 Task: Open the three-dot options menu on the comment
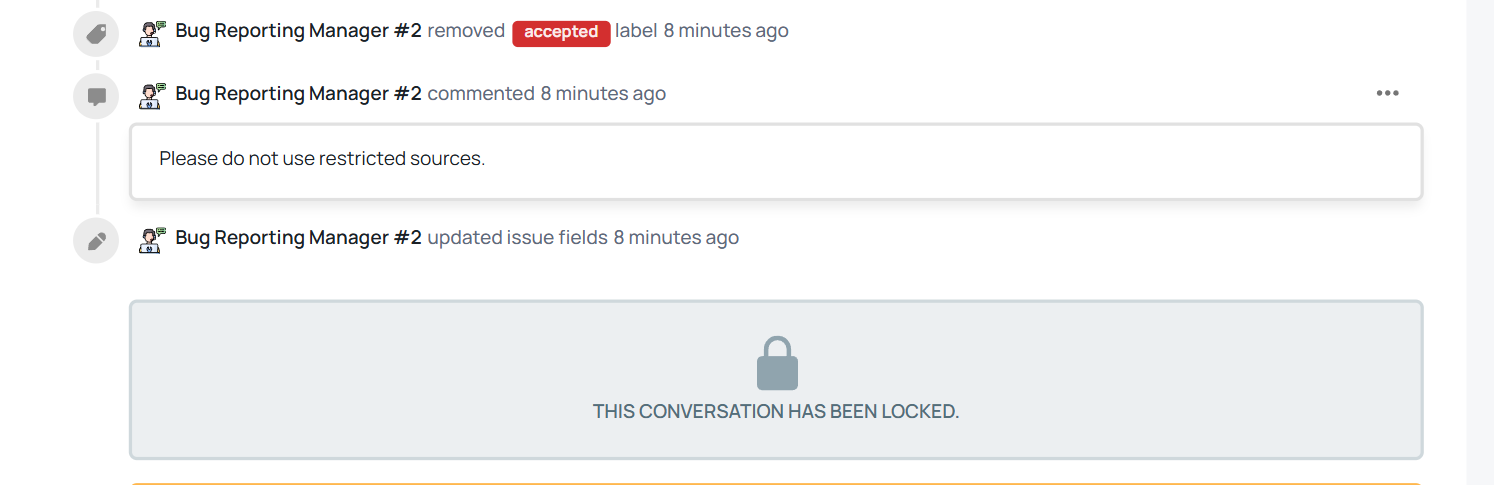pyautogui.click(x=1387, y=93)
